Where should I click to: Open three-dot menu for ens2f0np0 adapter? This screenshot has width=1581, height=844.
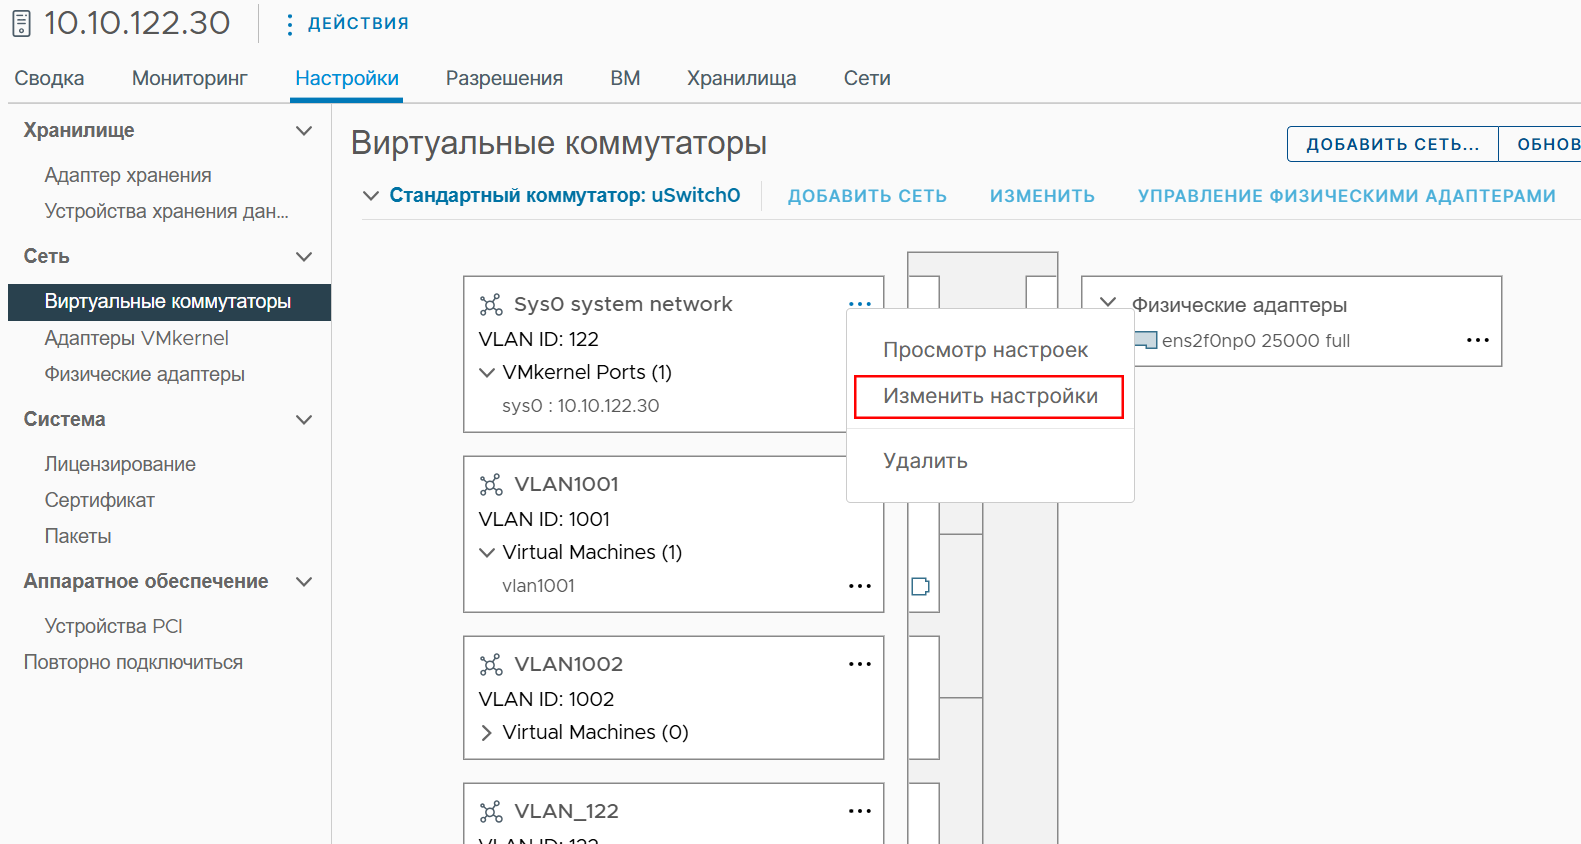click(1478, 340)
